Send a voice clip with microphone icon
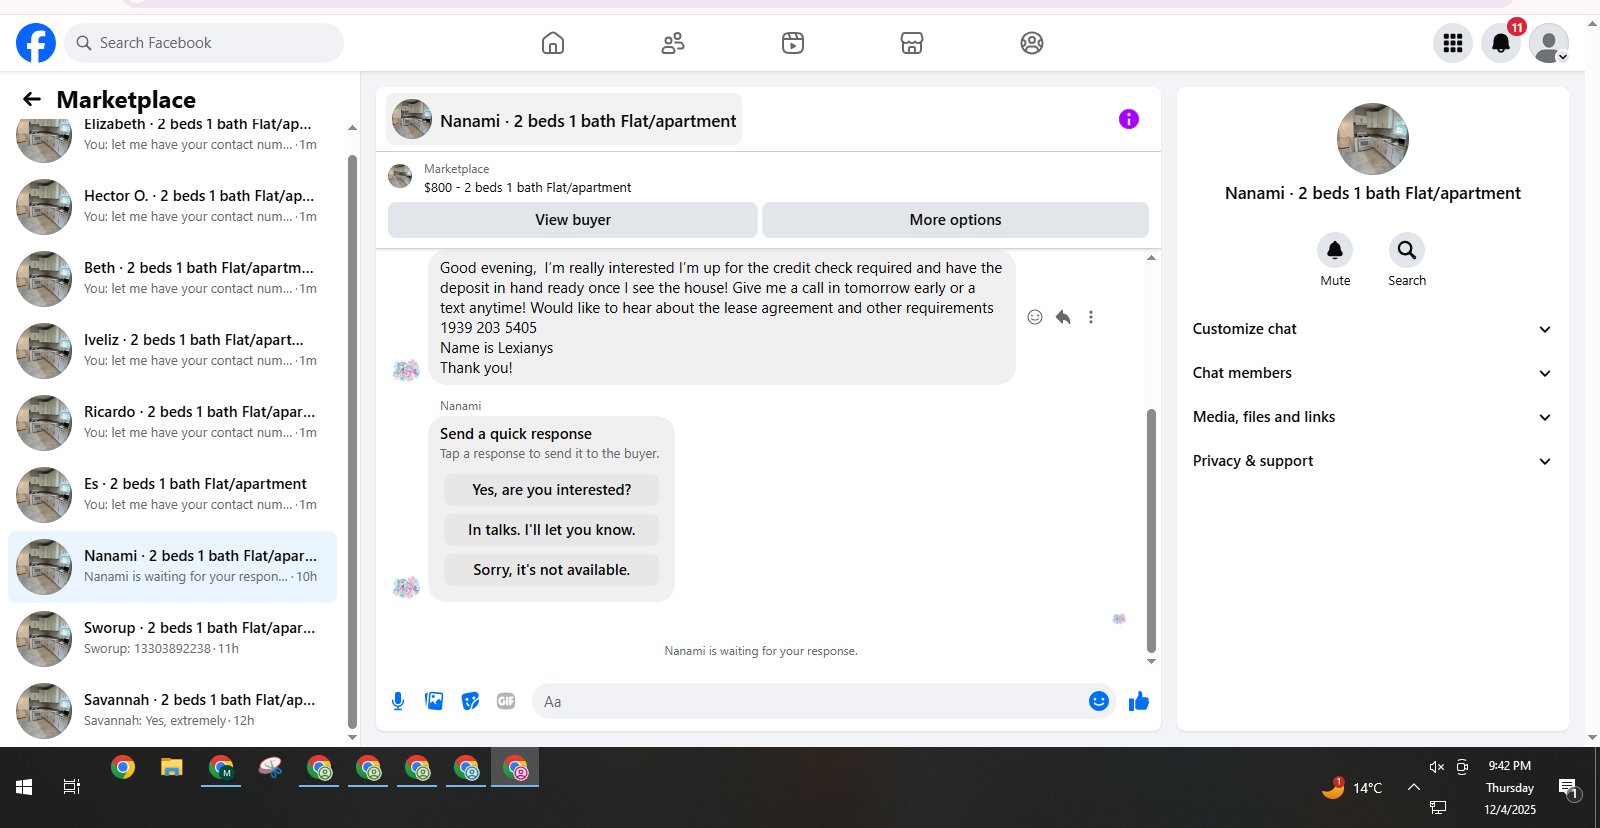The image size is (1600, 828). (398, 701)
